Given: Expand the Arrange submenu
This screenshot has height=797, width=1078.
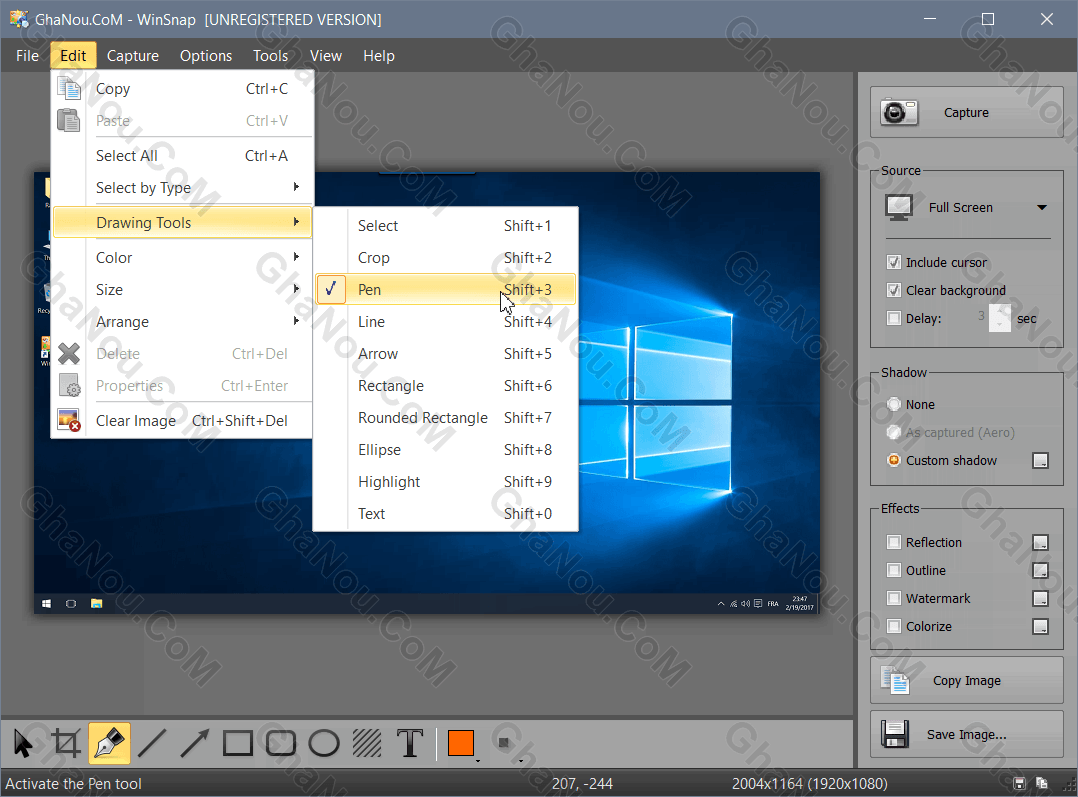Looking at the screenshot, I should click(182, 322).
